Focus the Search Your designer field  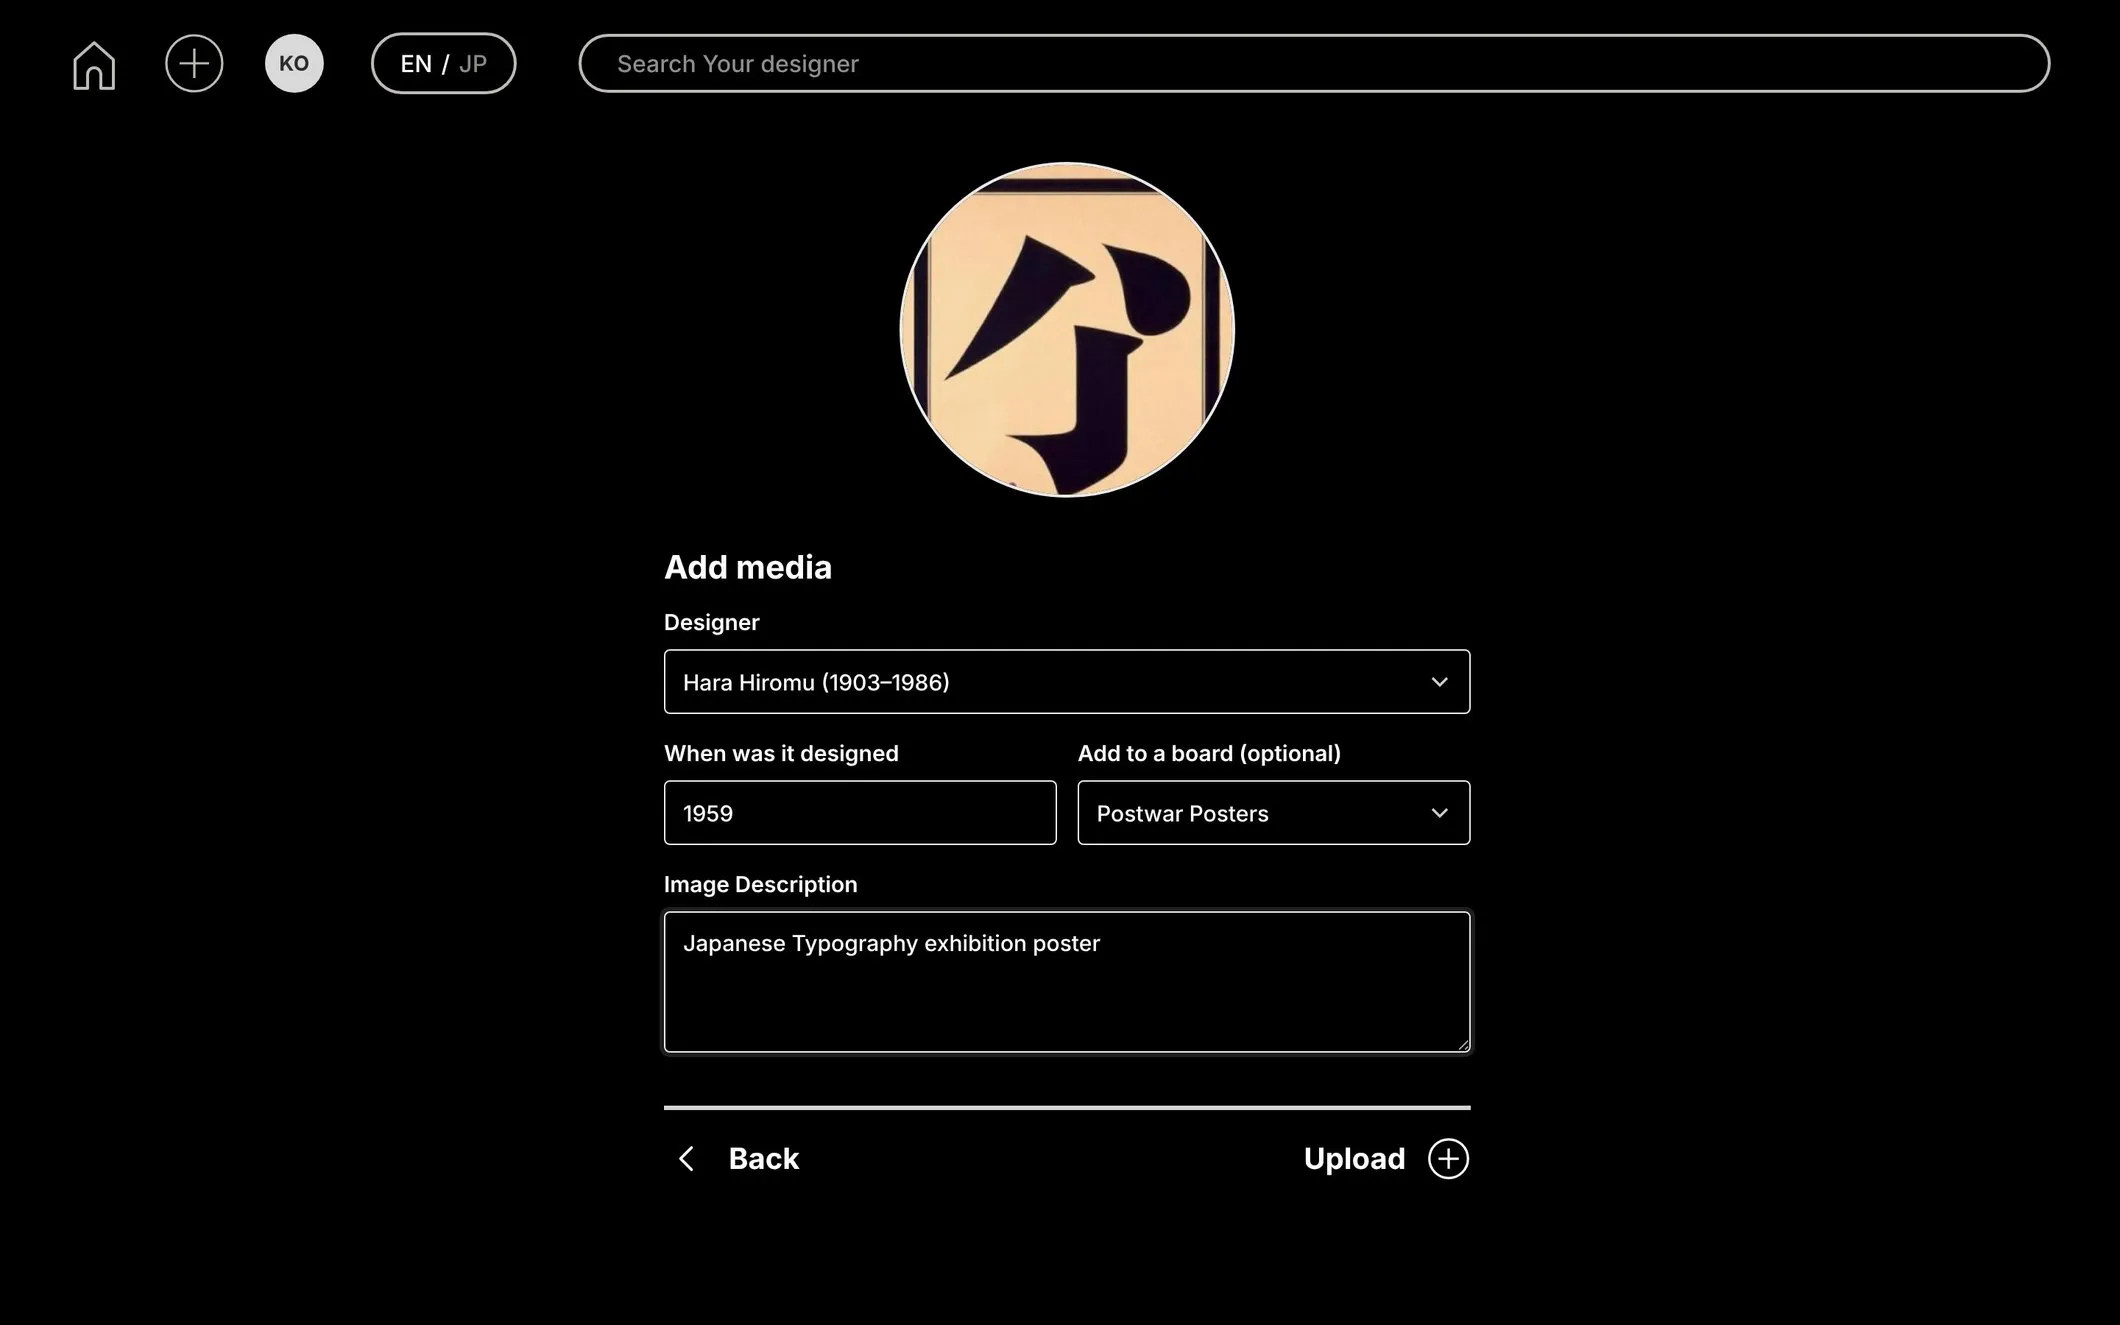click(1314, 64)
